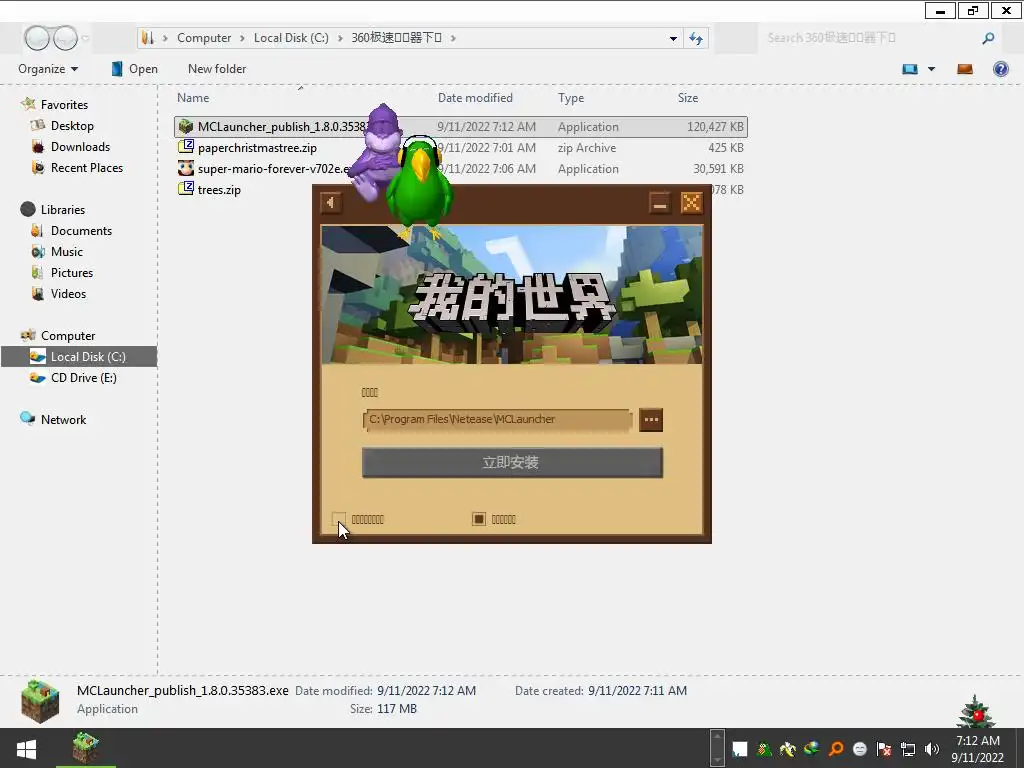Click the taskbar clock showing 7:12 AM
Viewport: 1024px width, 768px height.
coord(978,748)
